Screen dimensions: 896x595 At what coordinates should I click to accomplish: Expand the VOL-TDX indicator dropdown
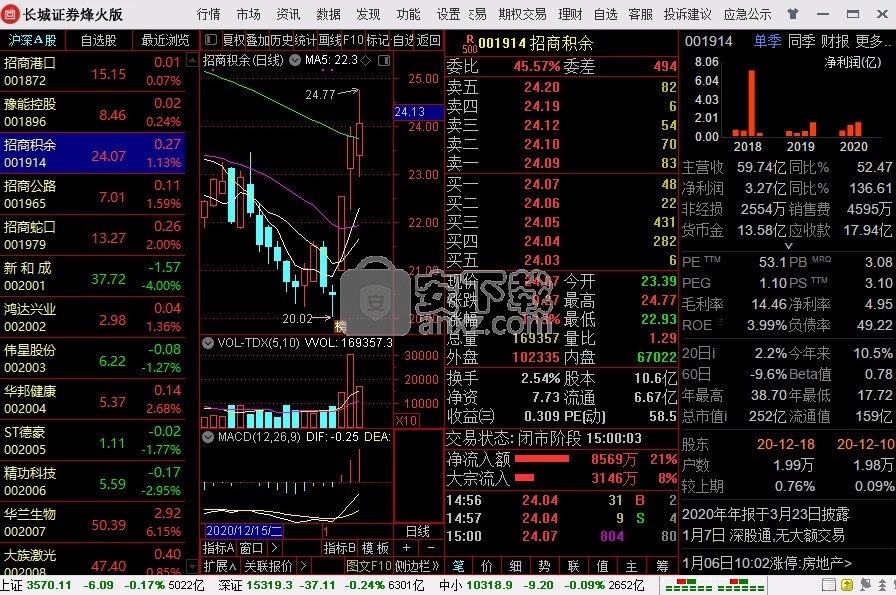pos(208,343)
